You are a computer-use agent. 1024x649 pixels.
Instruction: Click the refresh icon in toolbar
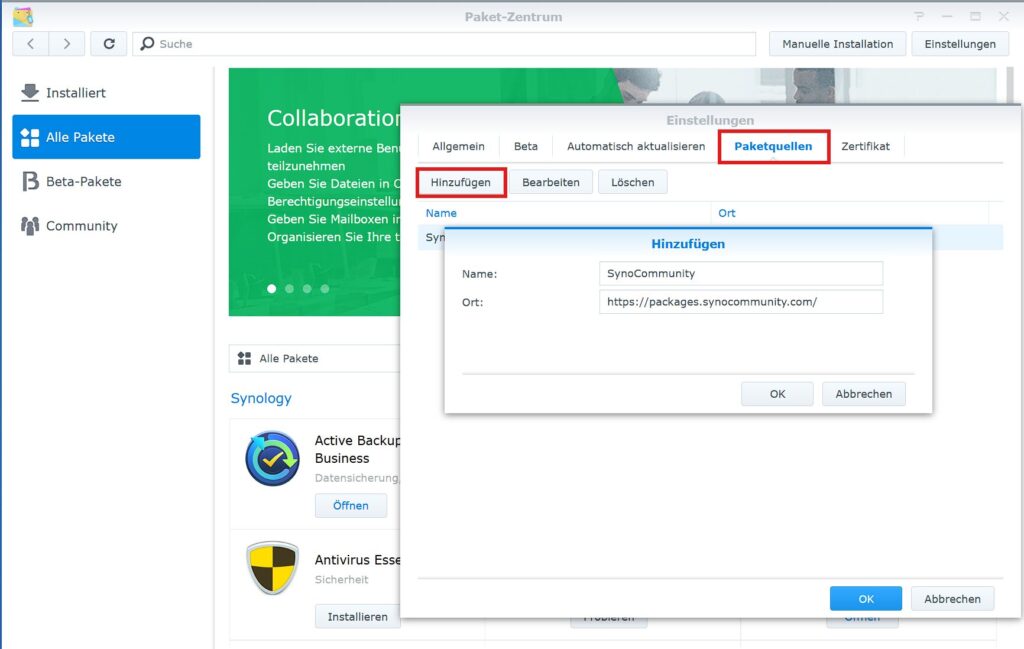pyautogui.click(x=109, y=44)
